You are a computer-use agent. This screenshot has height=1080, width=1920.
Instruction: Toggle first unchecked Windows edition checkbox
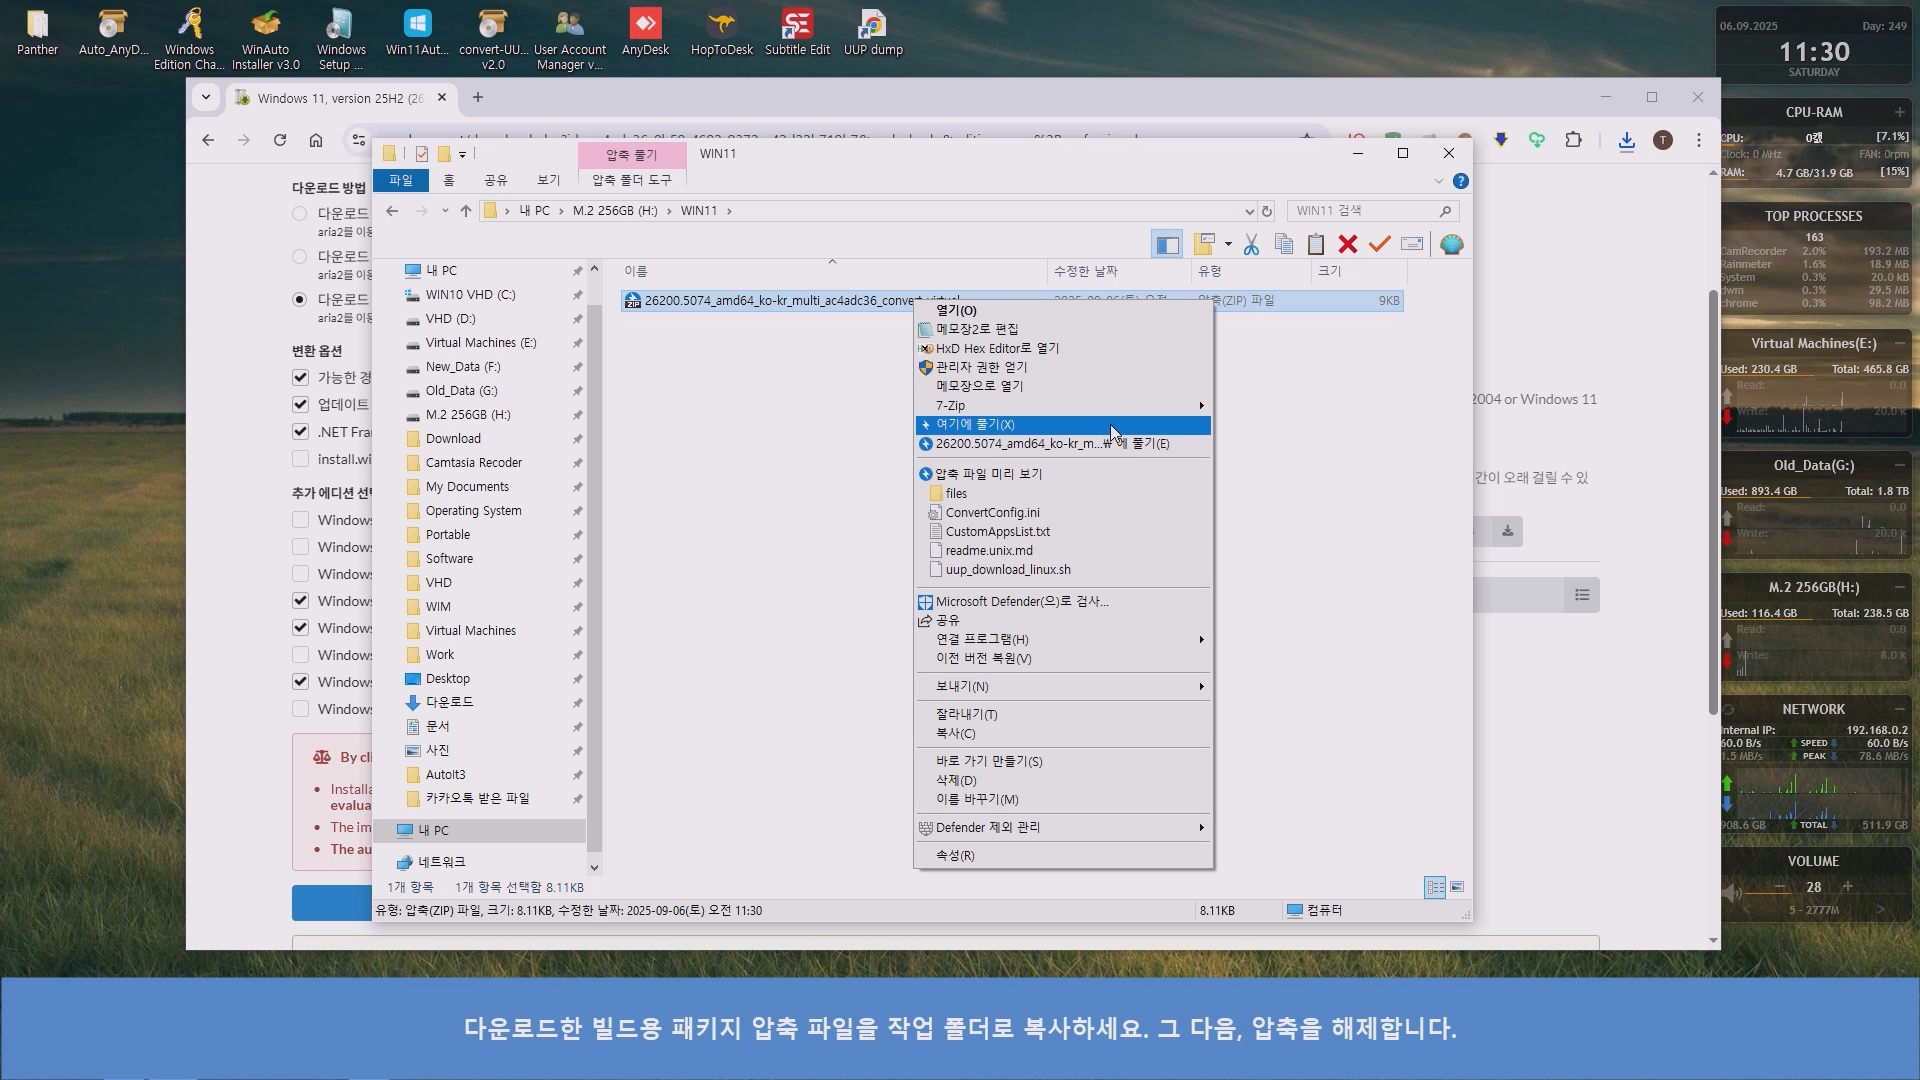pos(300,520)
